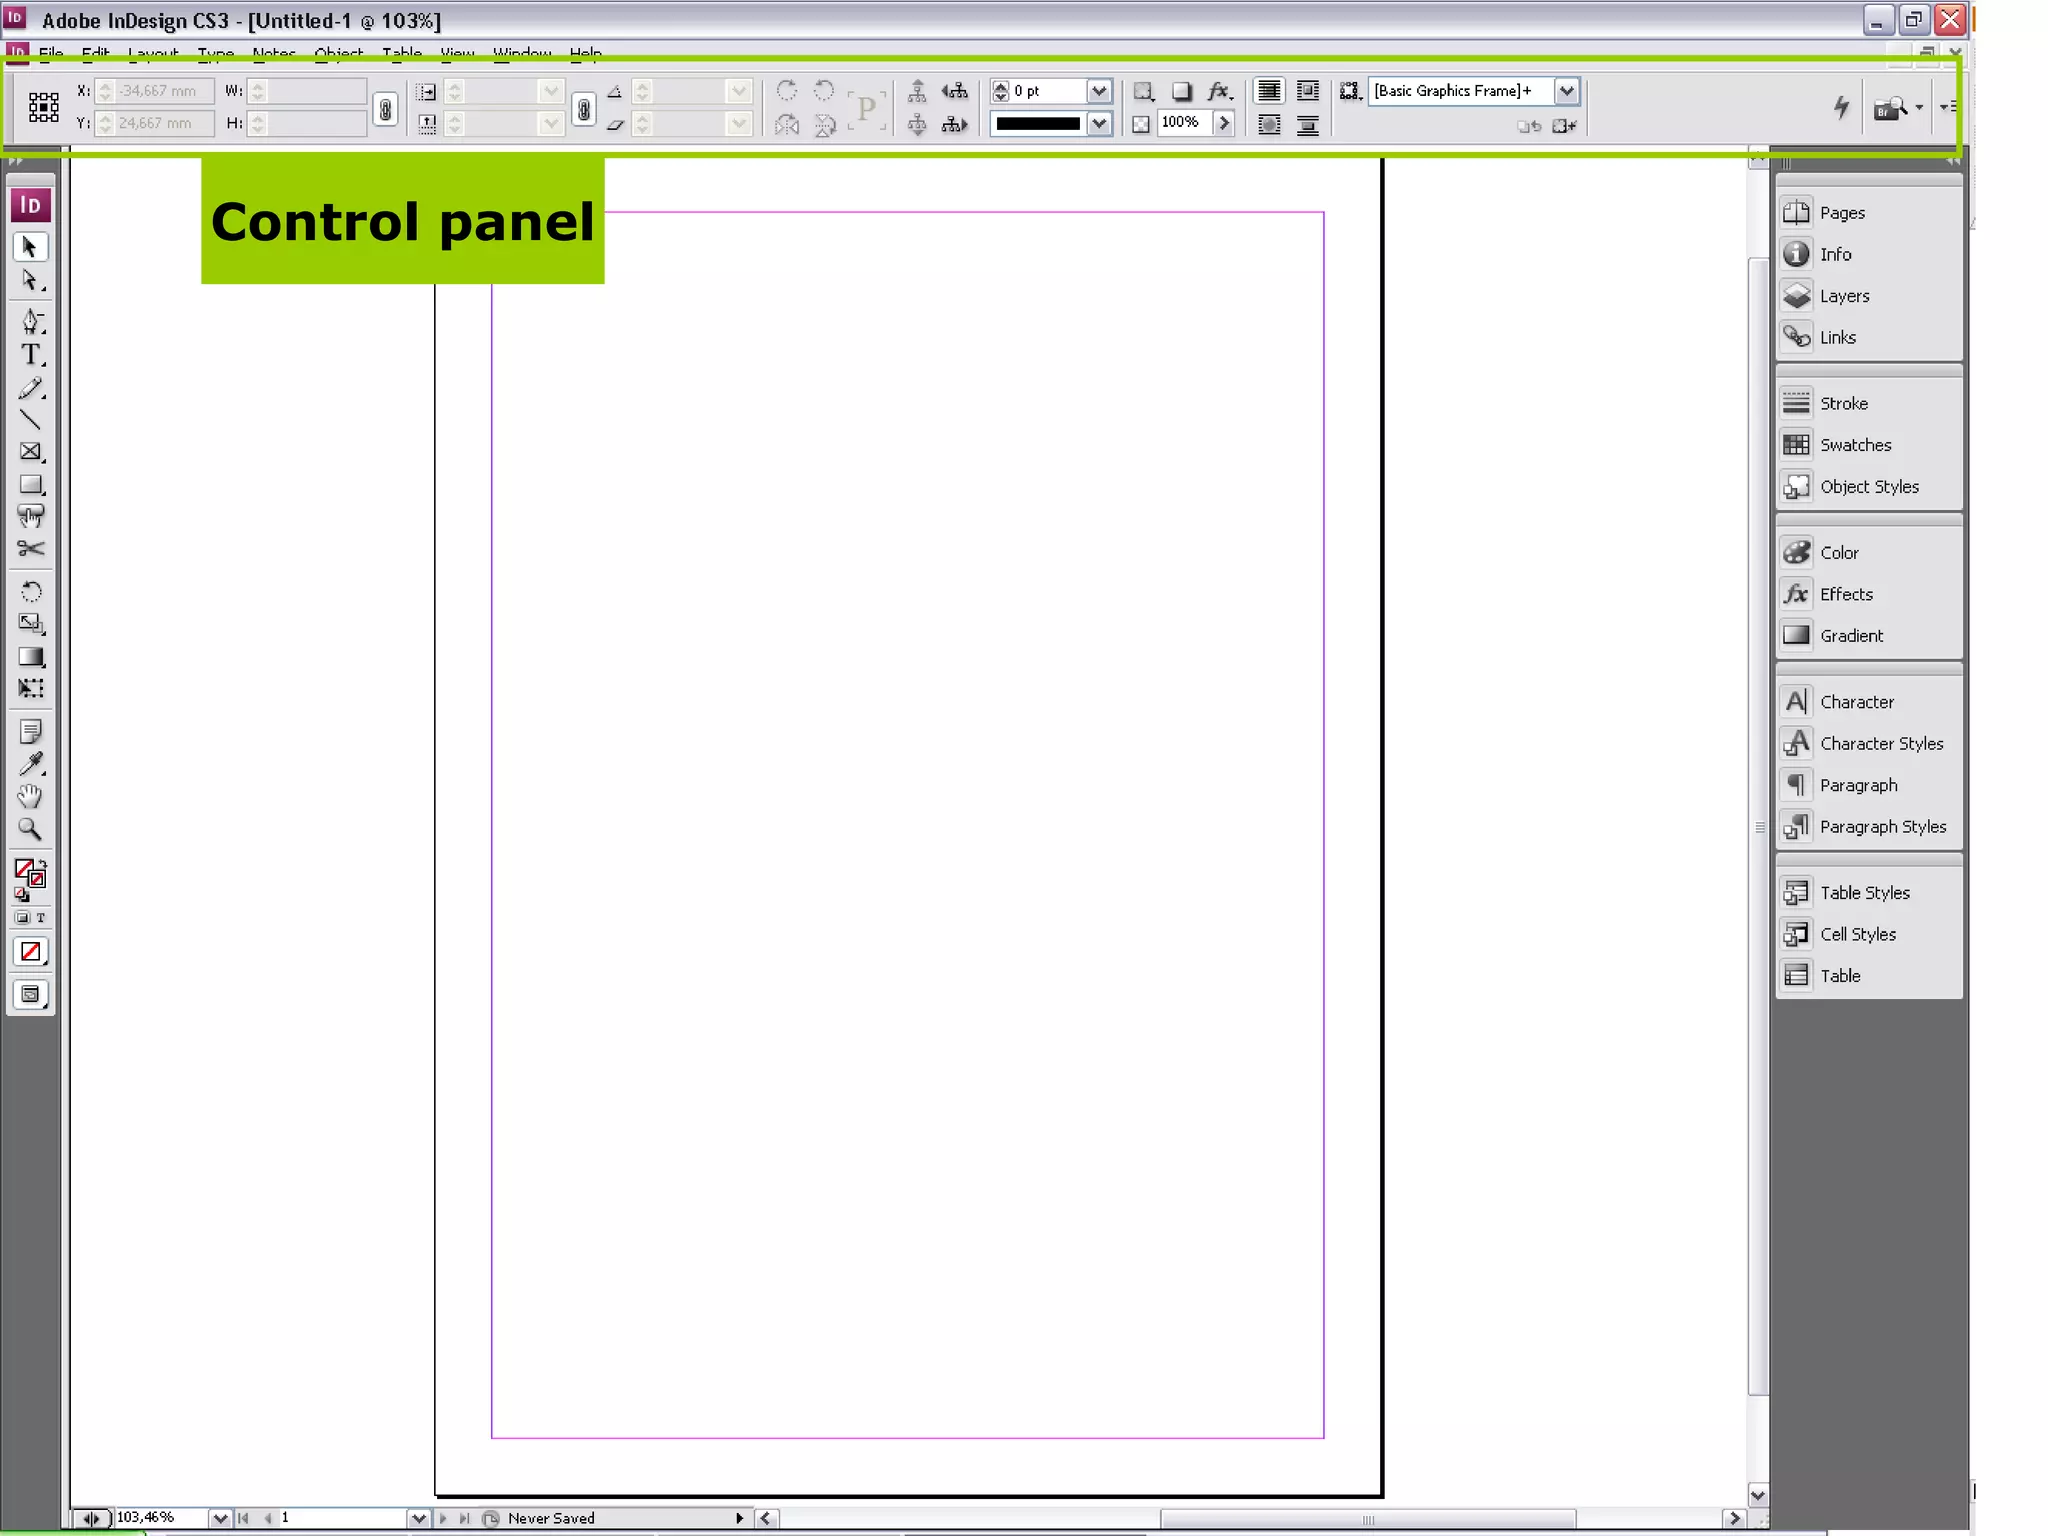Open the stroke weight dropdown

(1099, 91)
